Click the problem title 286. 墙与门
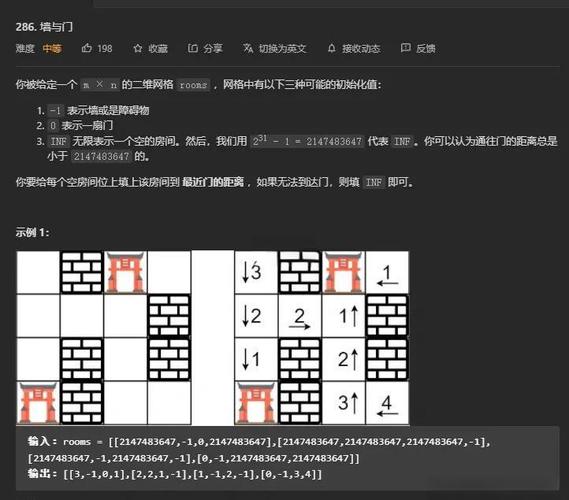 click(44, 27)
